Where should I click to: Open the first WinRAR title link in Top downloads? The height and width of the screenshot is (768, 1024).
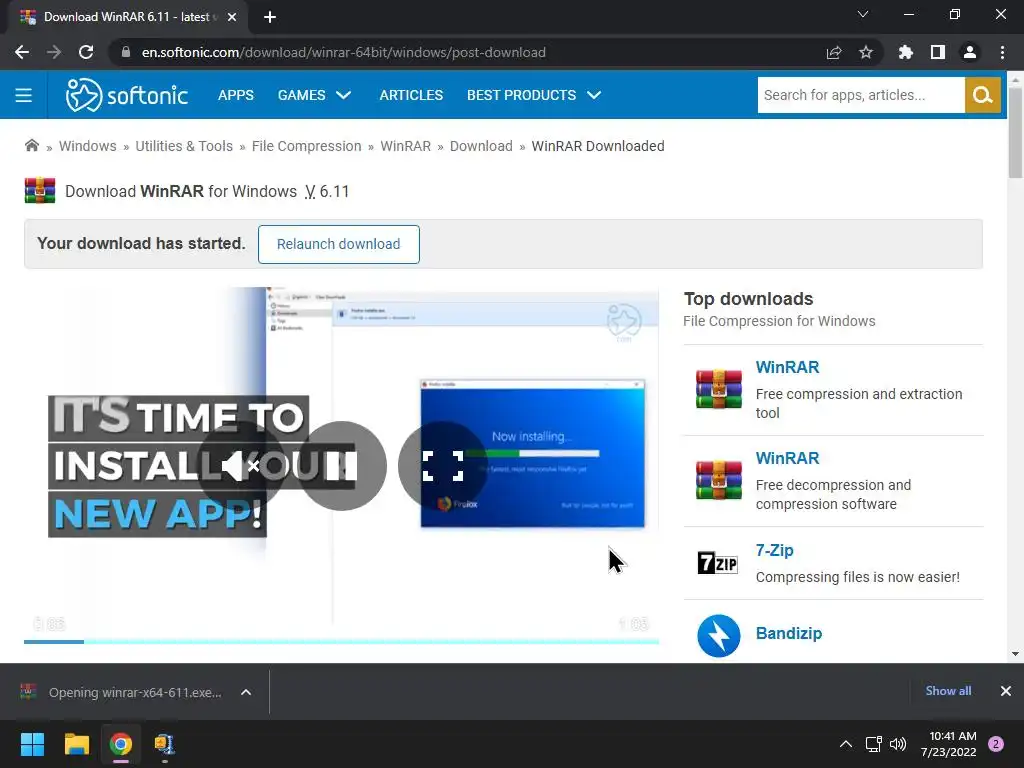pos(787,367)
